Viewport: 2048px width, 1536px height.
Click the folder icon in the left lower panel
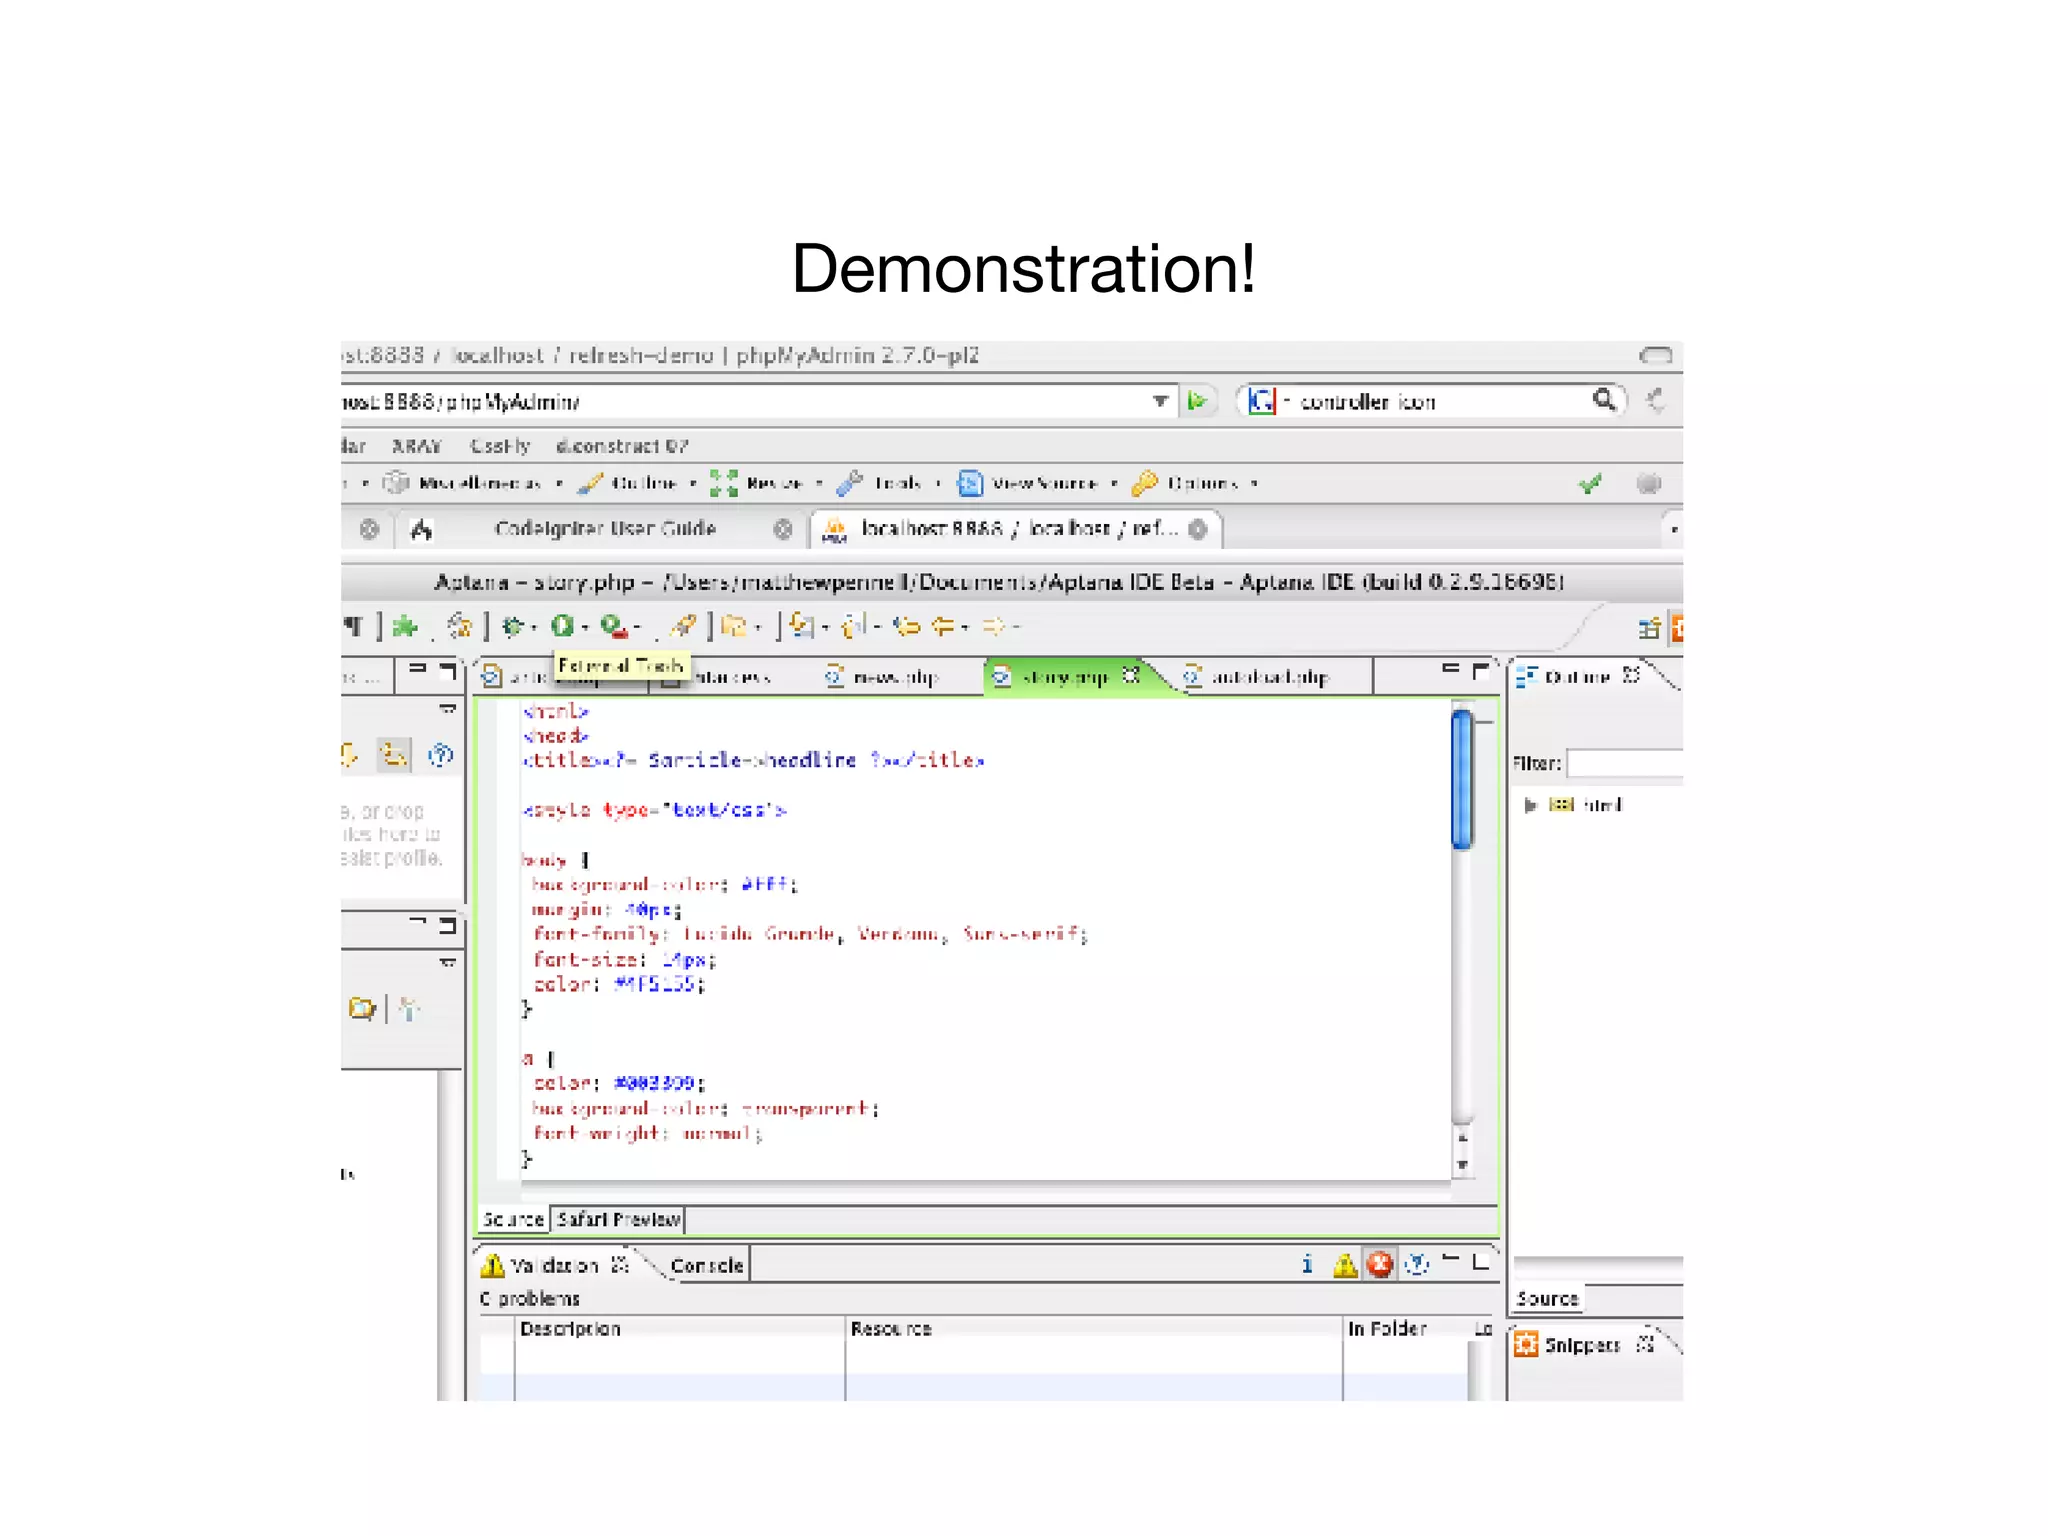pyautogui.click(x=362, y=1008)
